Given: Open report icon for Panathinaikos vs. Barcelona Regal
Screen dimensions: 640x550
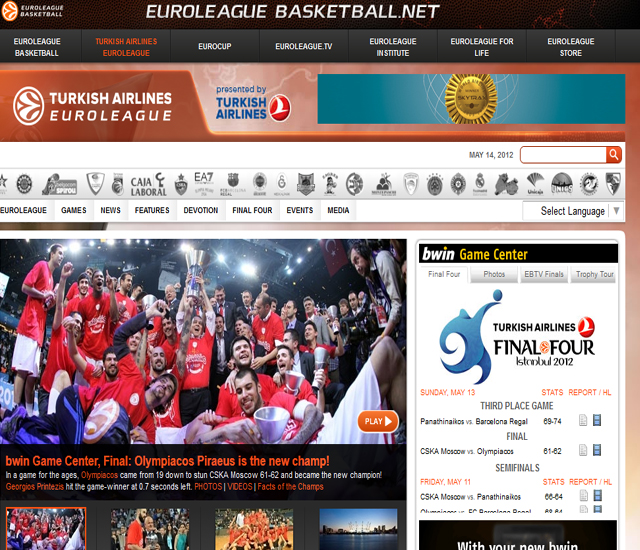Looking at the screenshot, I should (x=583, y=422).
